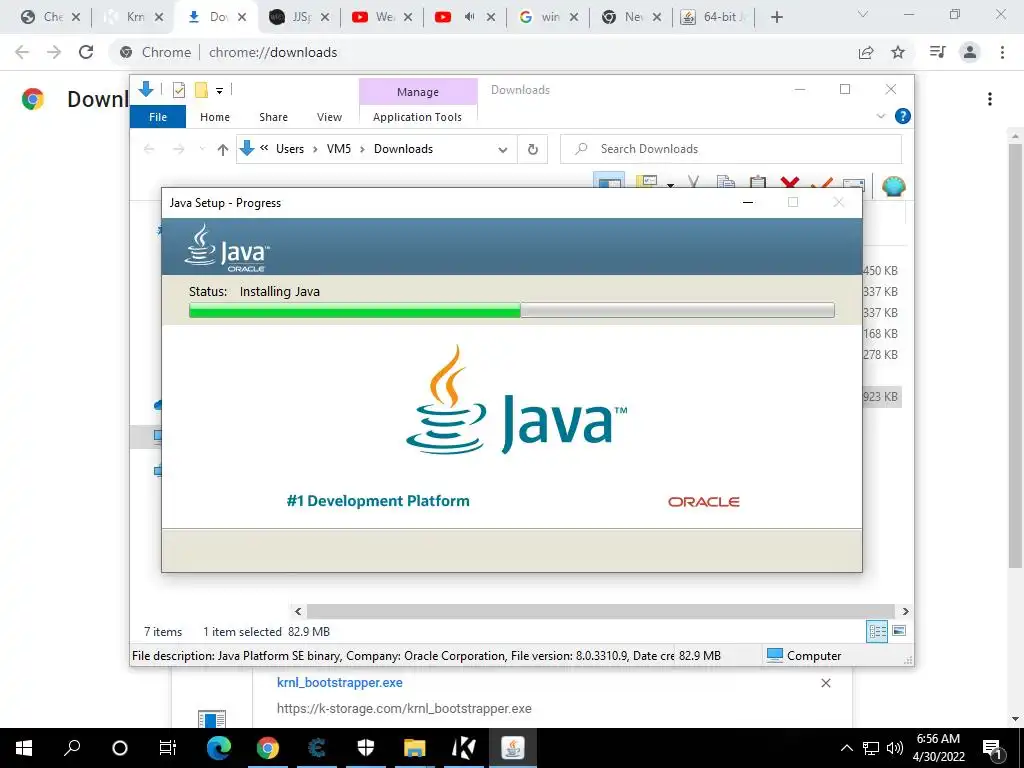
Task: Open the Chrome three-dot customize menu
Action: 1002,52
